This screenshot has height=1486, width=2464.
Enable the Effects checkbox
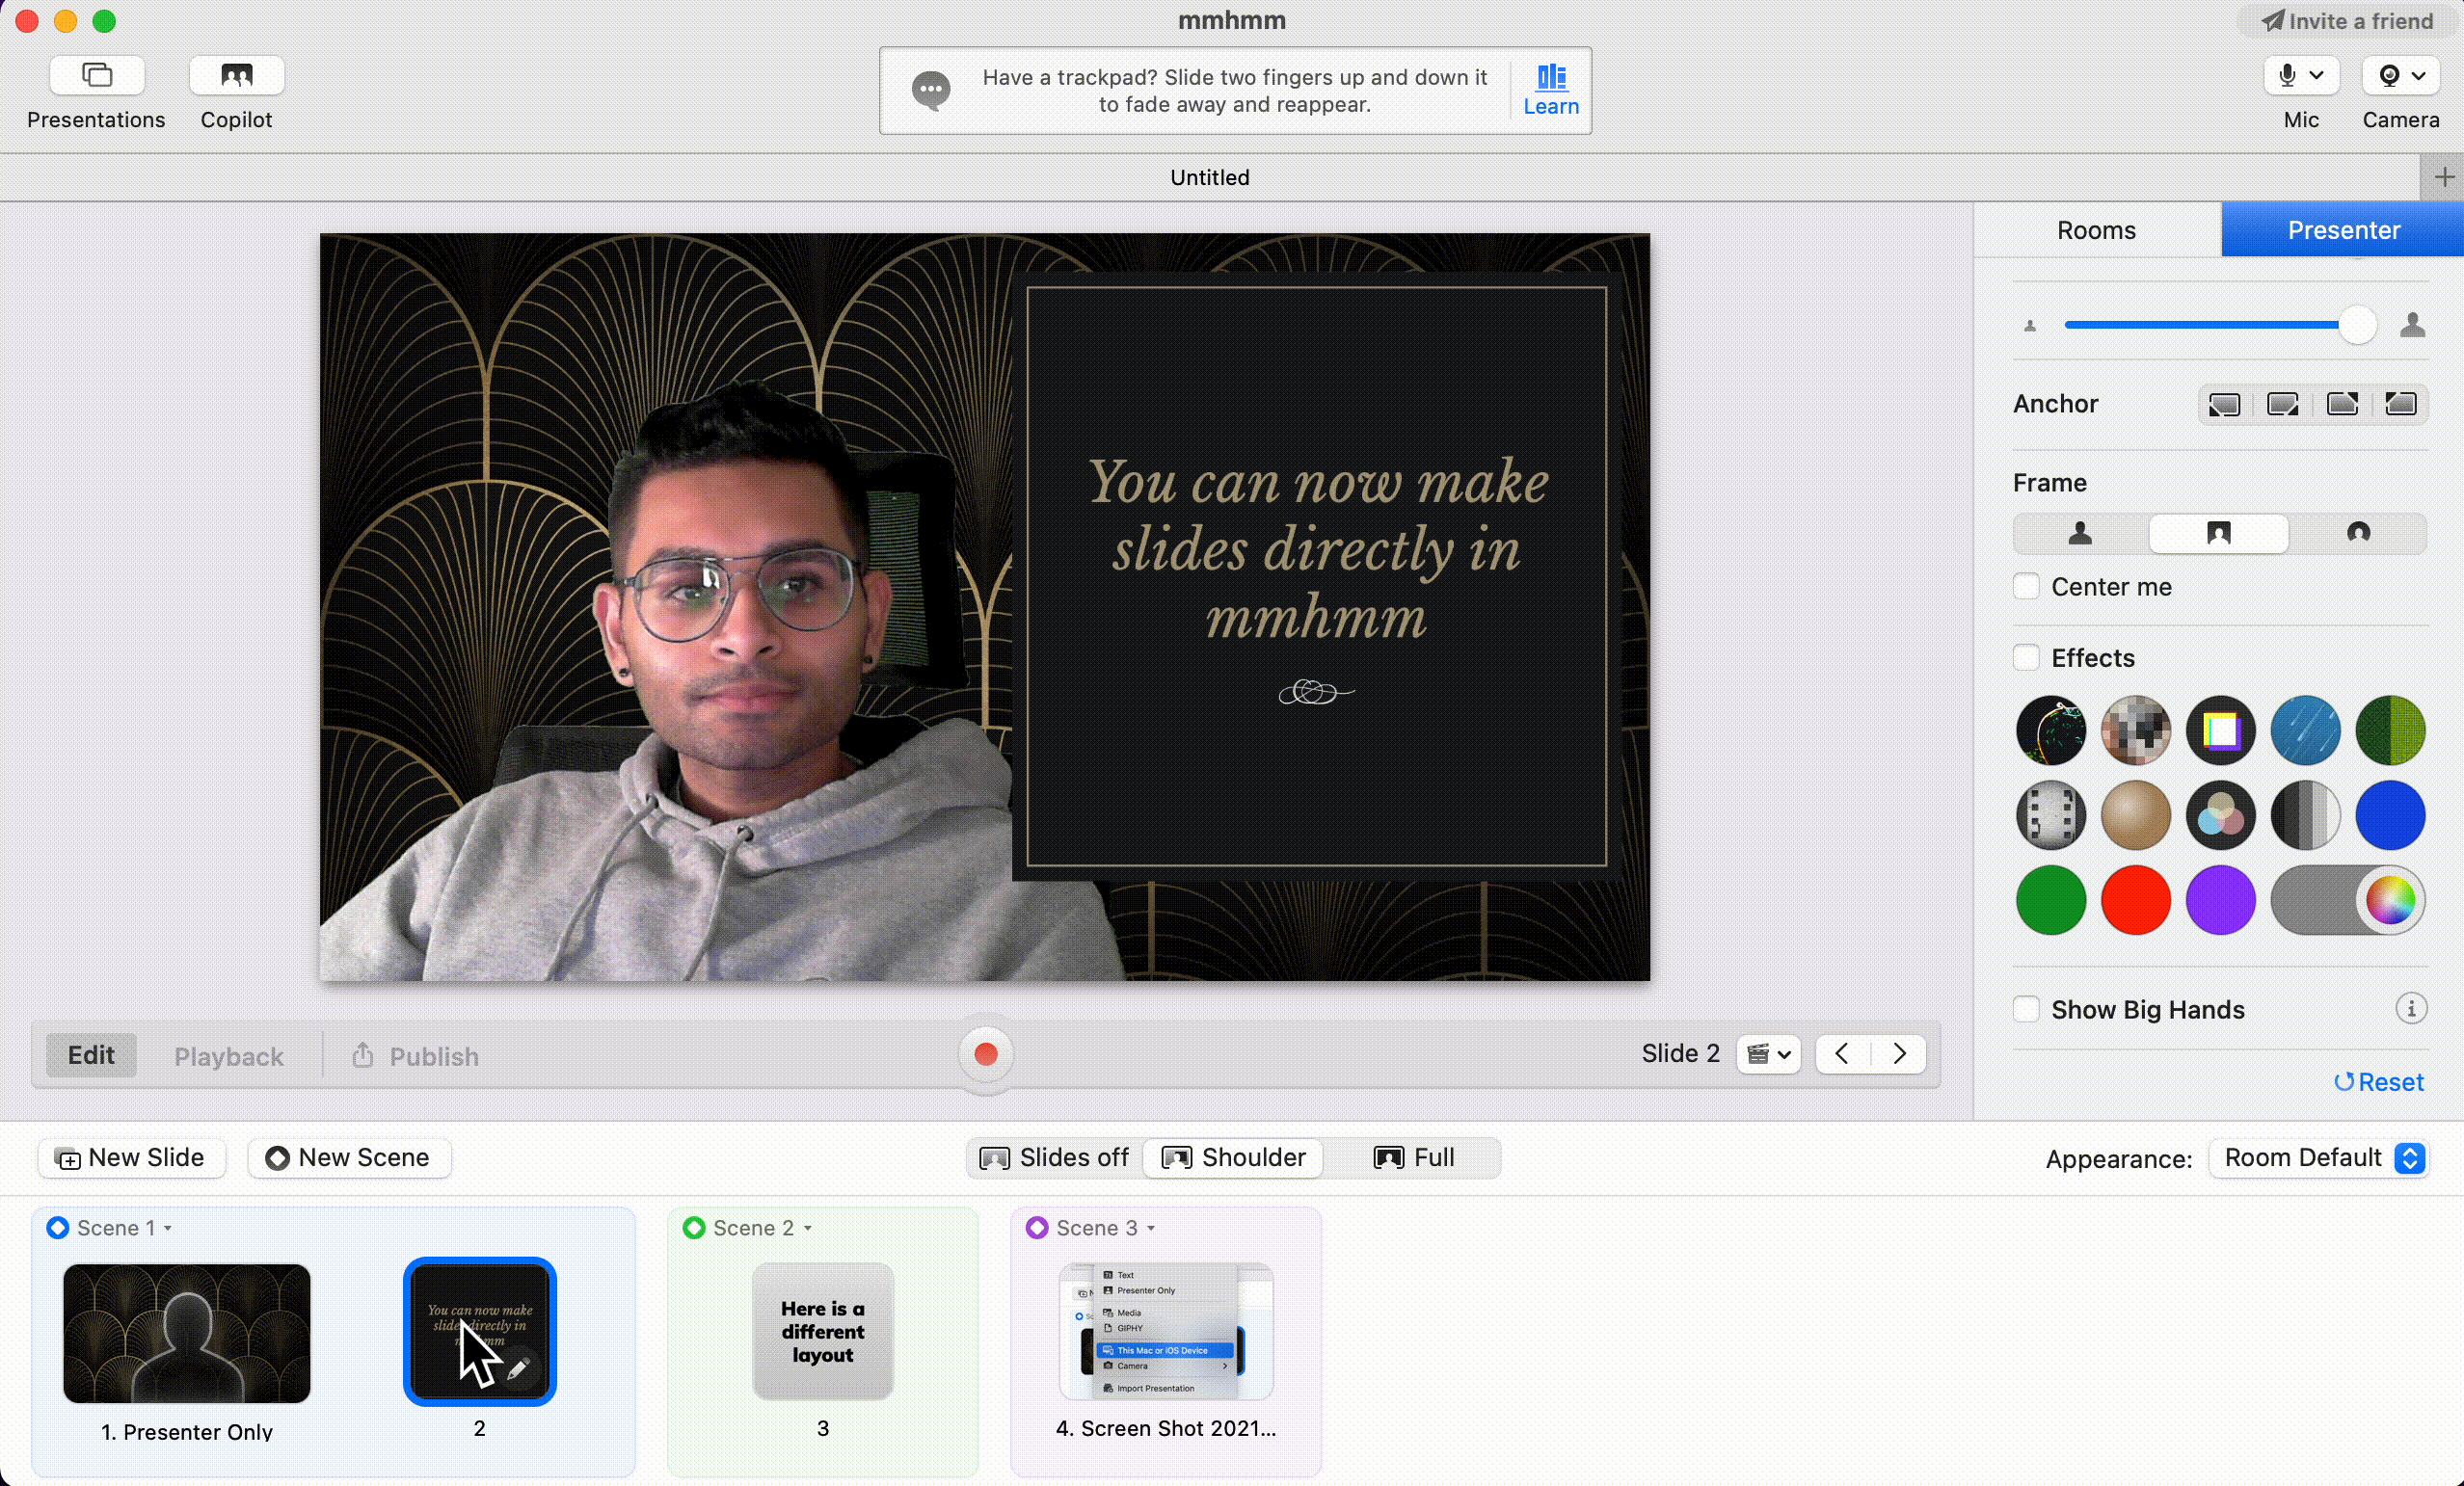(2029, 656)
